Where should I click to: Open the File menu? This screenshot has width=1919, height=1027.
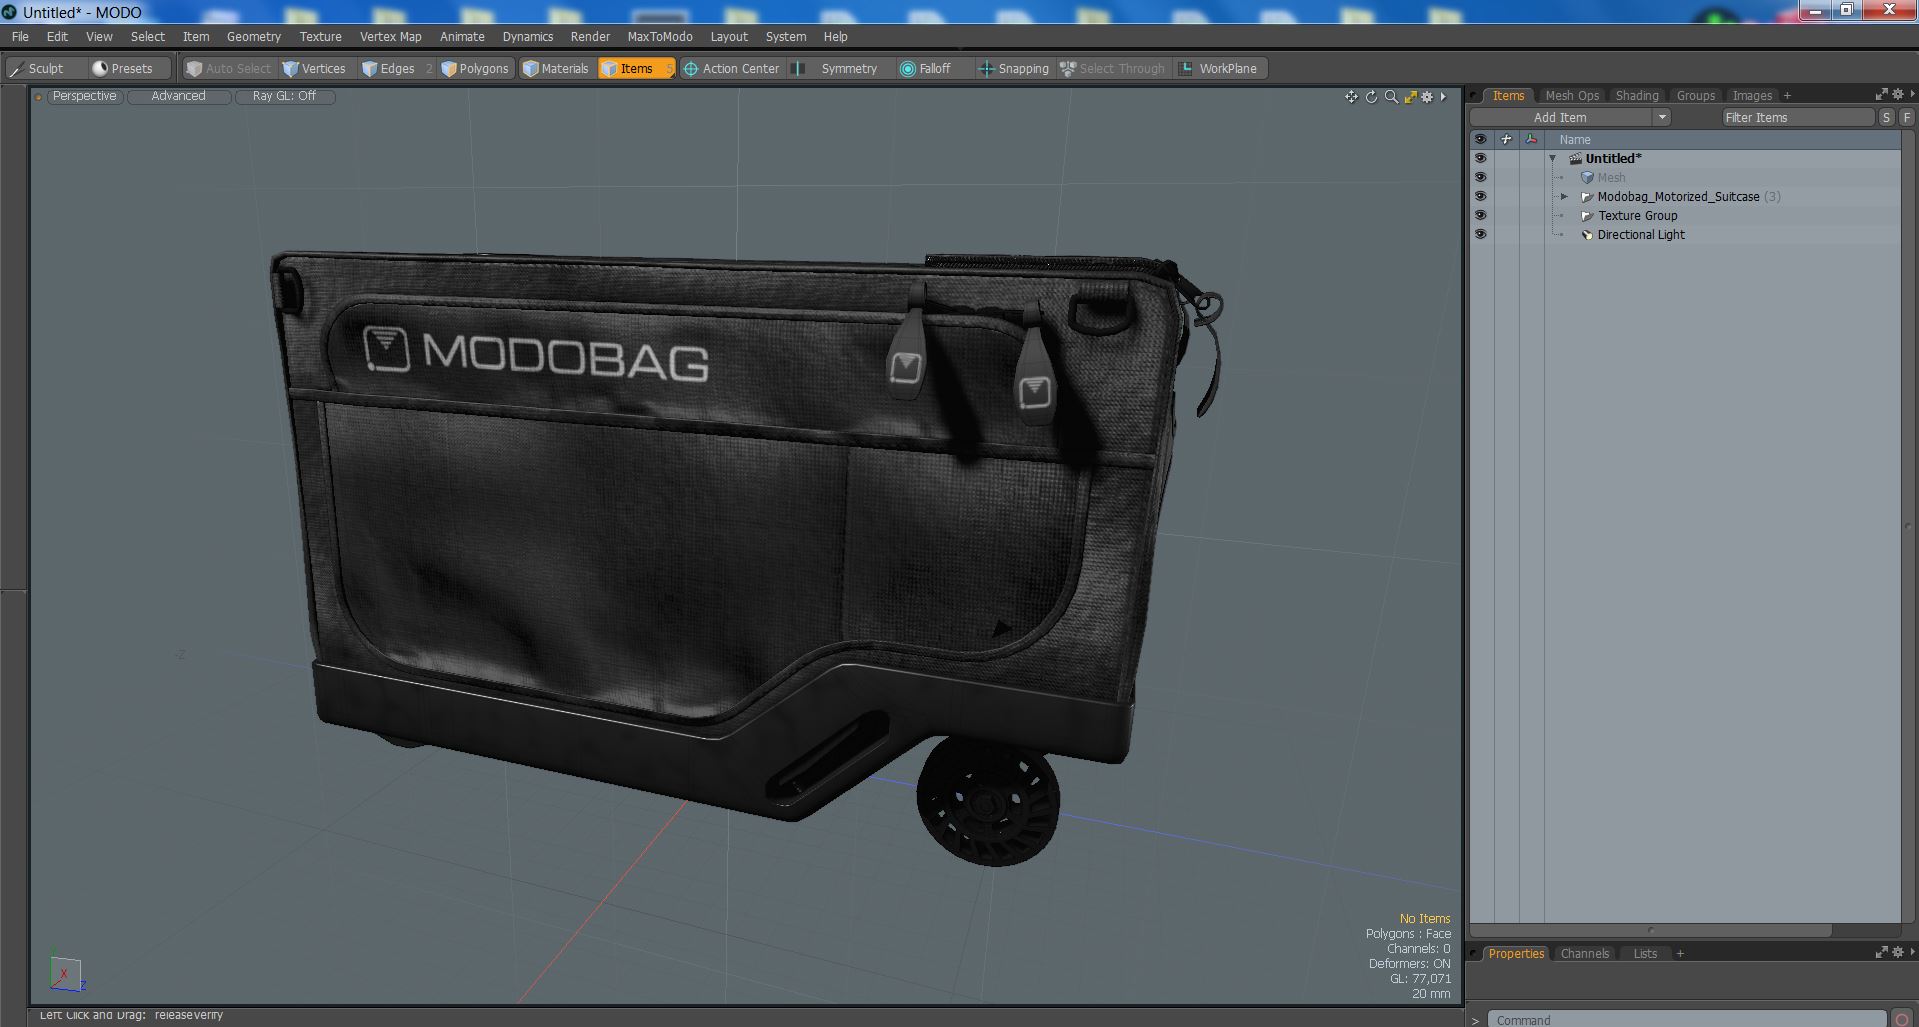[x=20, y=36]
